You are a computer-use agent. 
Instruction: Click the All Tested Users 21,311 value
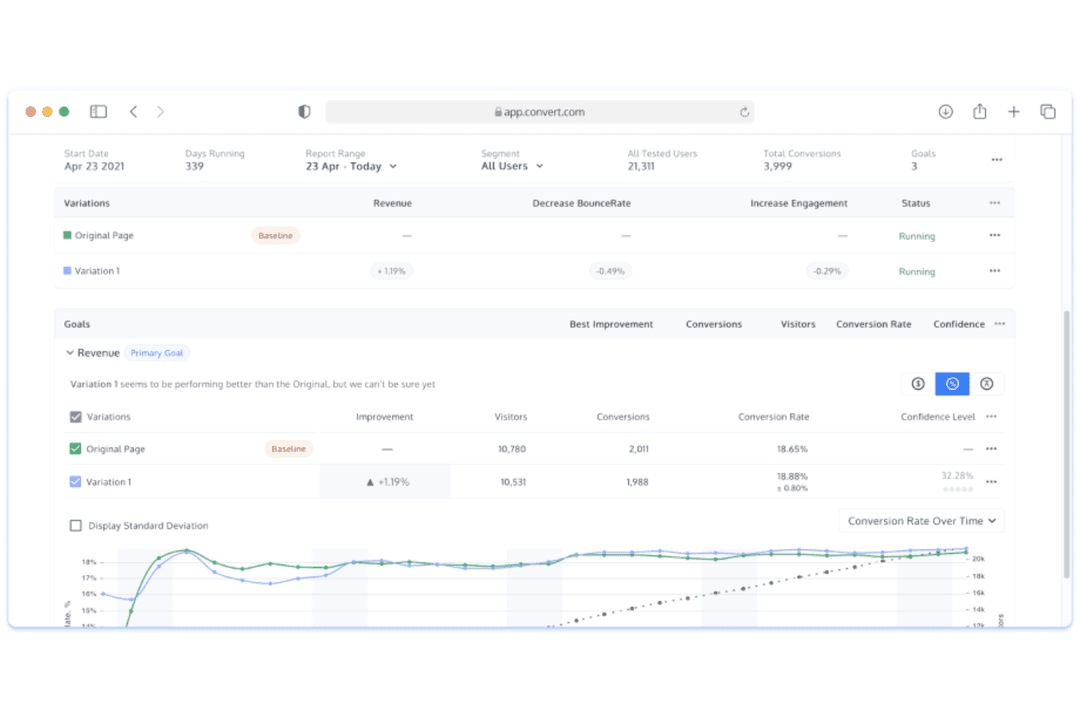pos(641,166)
